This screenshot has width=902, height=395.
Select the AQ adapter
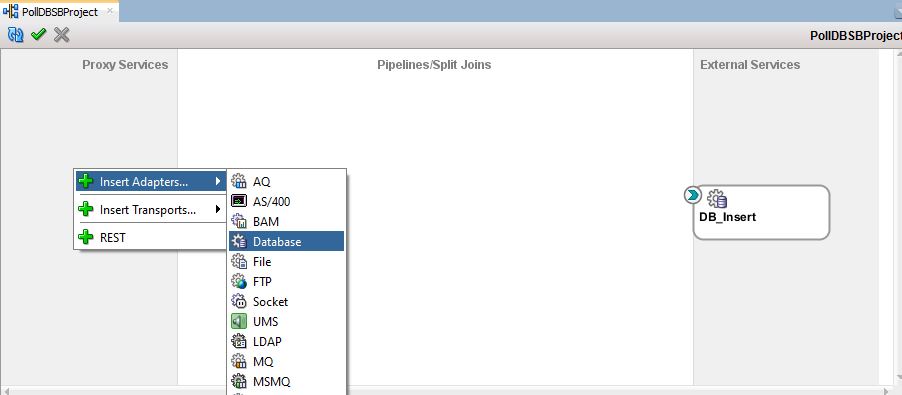286,182
